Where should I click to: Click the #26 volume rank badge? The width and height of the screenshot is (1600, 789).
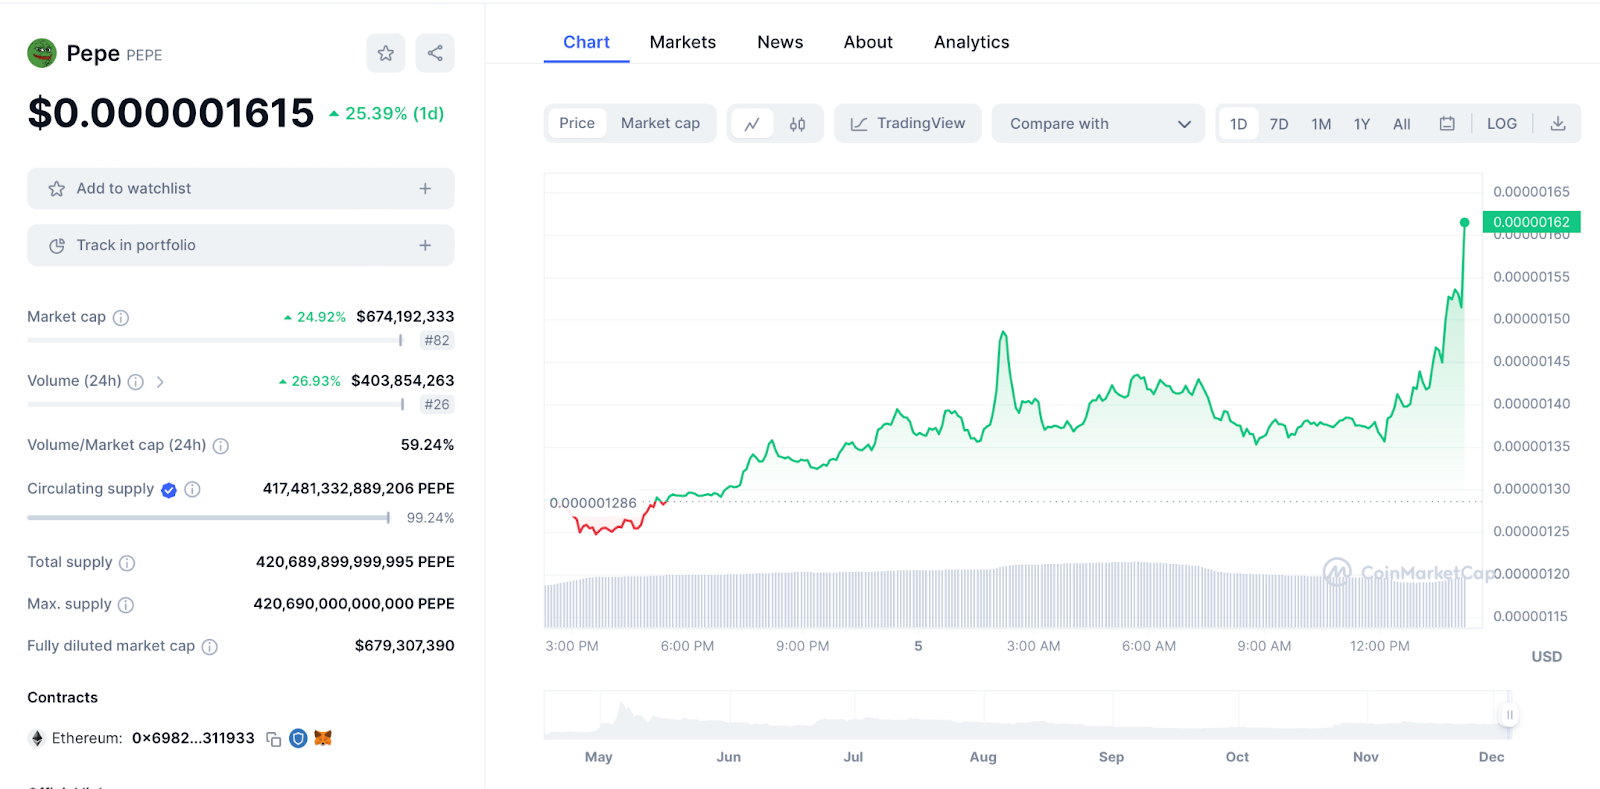point(437,404)
